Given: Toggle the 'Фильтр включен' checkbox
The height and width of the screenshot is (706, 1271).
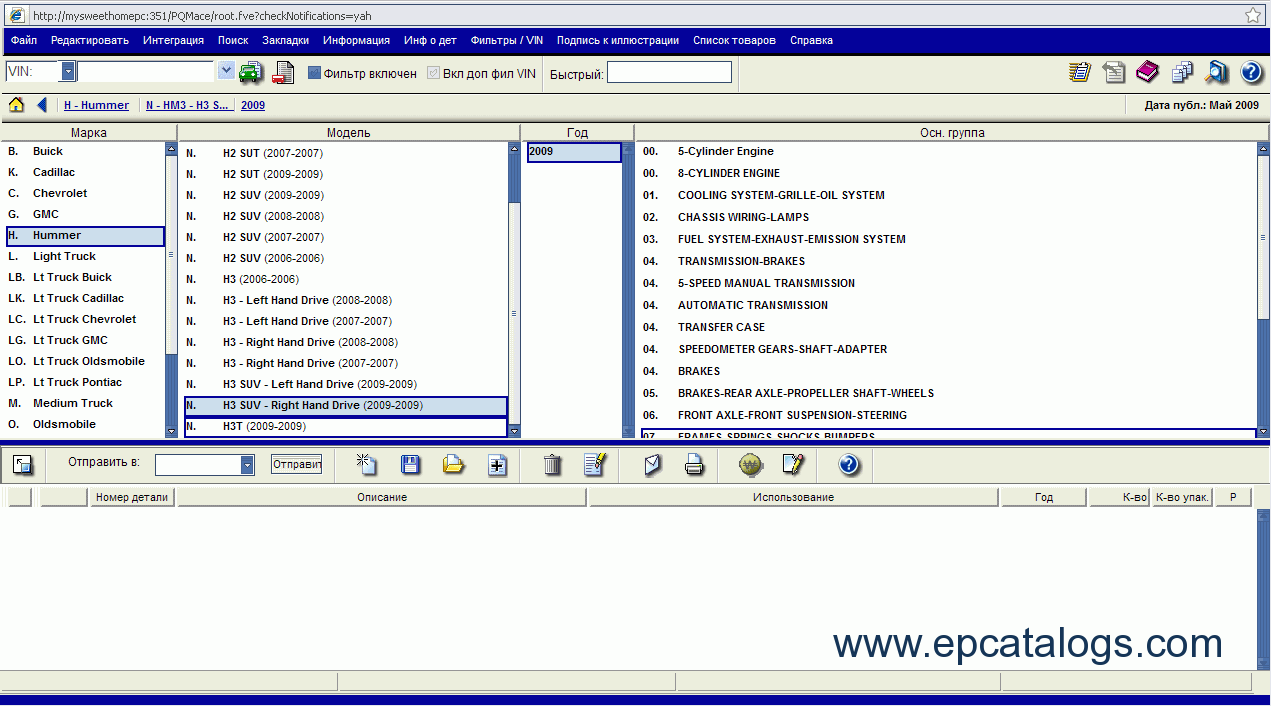Looking at the screenshot, I should pos(314,73).
